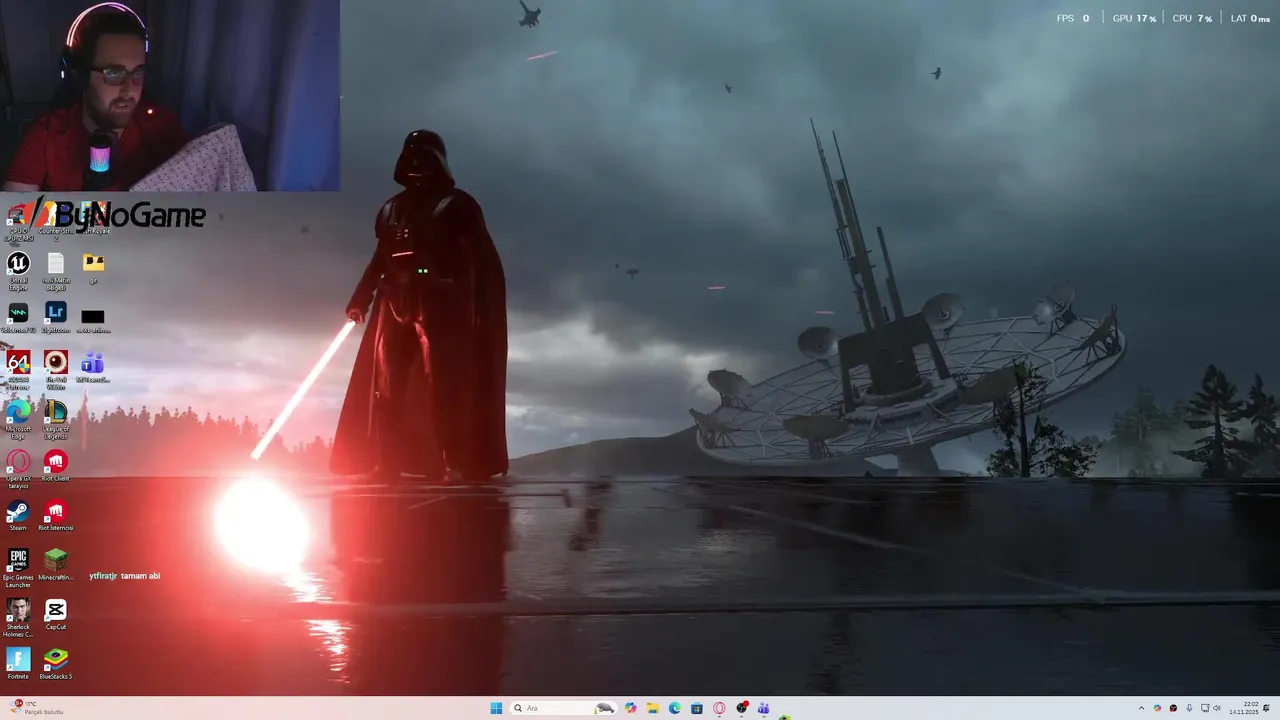Image resolution: width=1280 pixels, height=720 pixels.
Task: Launch Microsoft Edge from the desktop
Action: coord(18,419)
